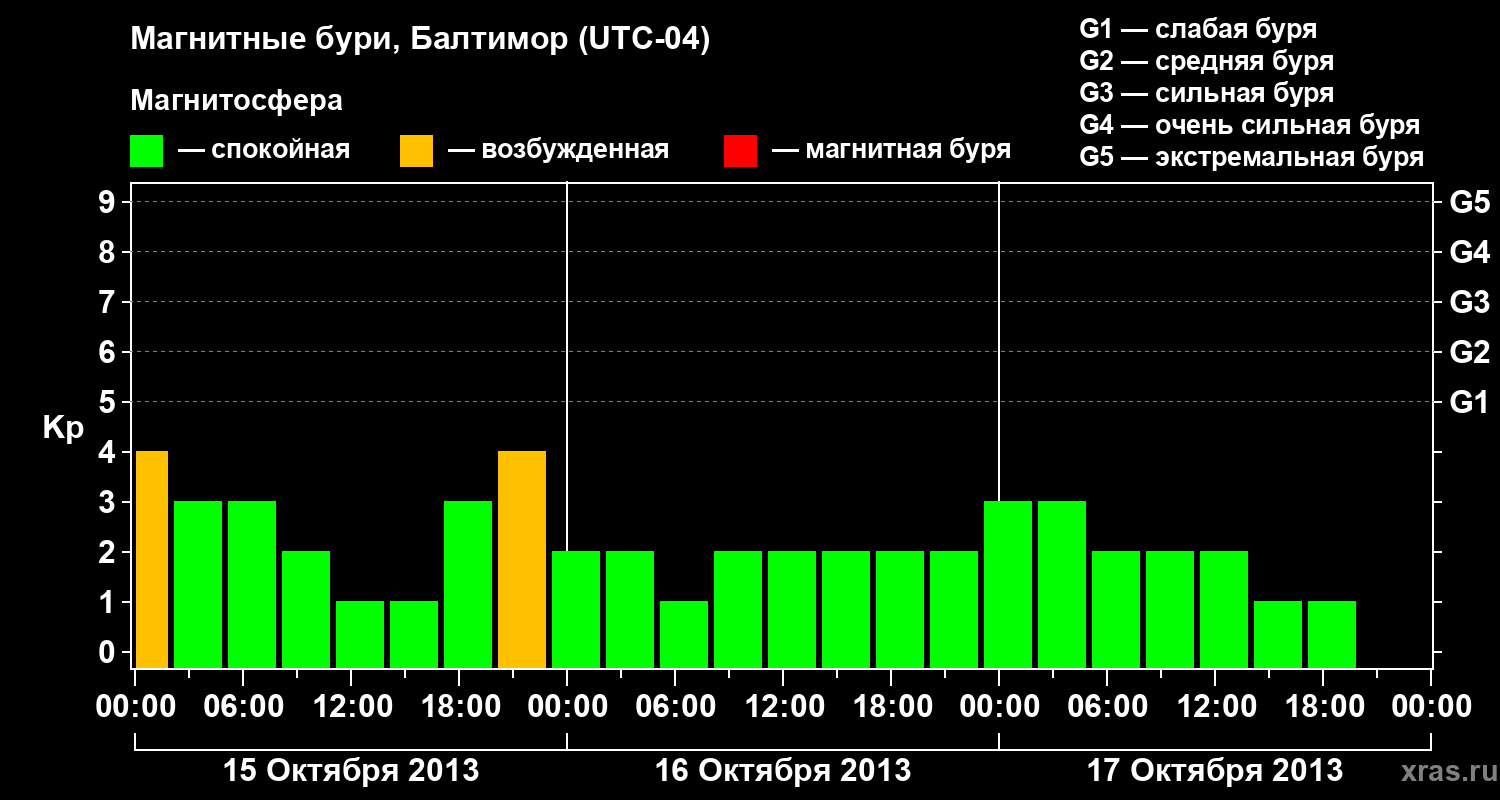Viewport: 1500px width, 800px height.
Task: Click the orange 'возбужденная' legend swatch
Action: pyautogui.click(x=416, y=151)
